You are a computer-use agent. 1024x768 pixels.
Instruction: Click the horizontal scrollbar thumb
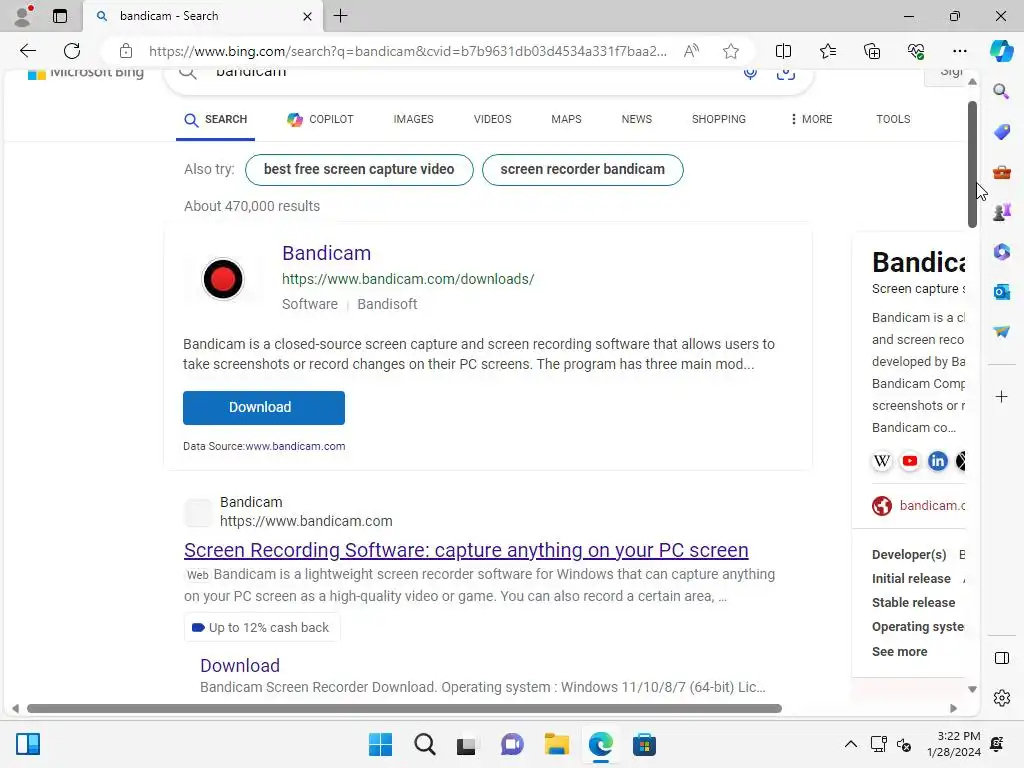(404, 709)
